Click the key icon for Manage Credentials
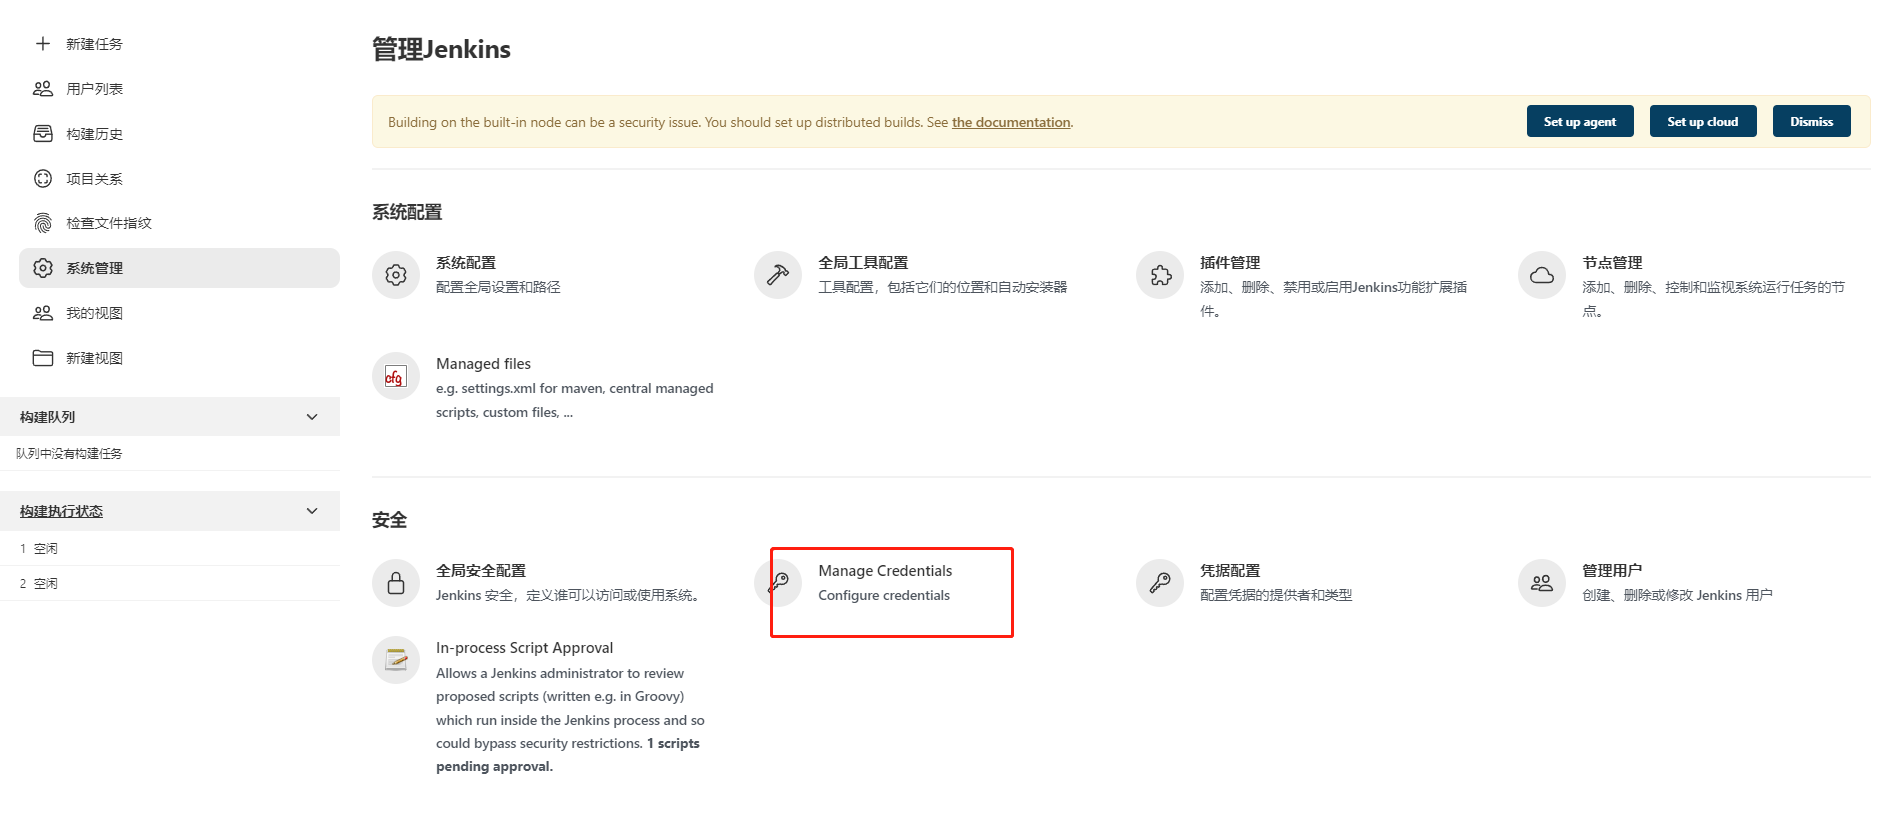 pyautogui.click(x=778, y=583)
